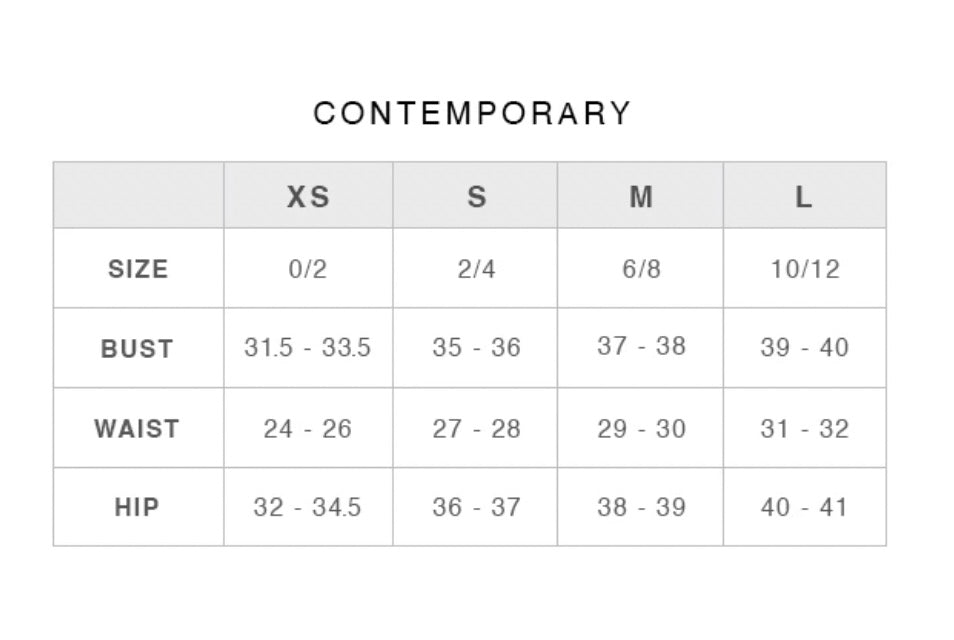
Task: Click hip measurement 32 - 34.5
Action: coord(308,507)
